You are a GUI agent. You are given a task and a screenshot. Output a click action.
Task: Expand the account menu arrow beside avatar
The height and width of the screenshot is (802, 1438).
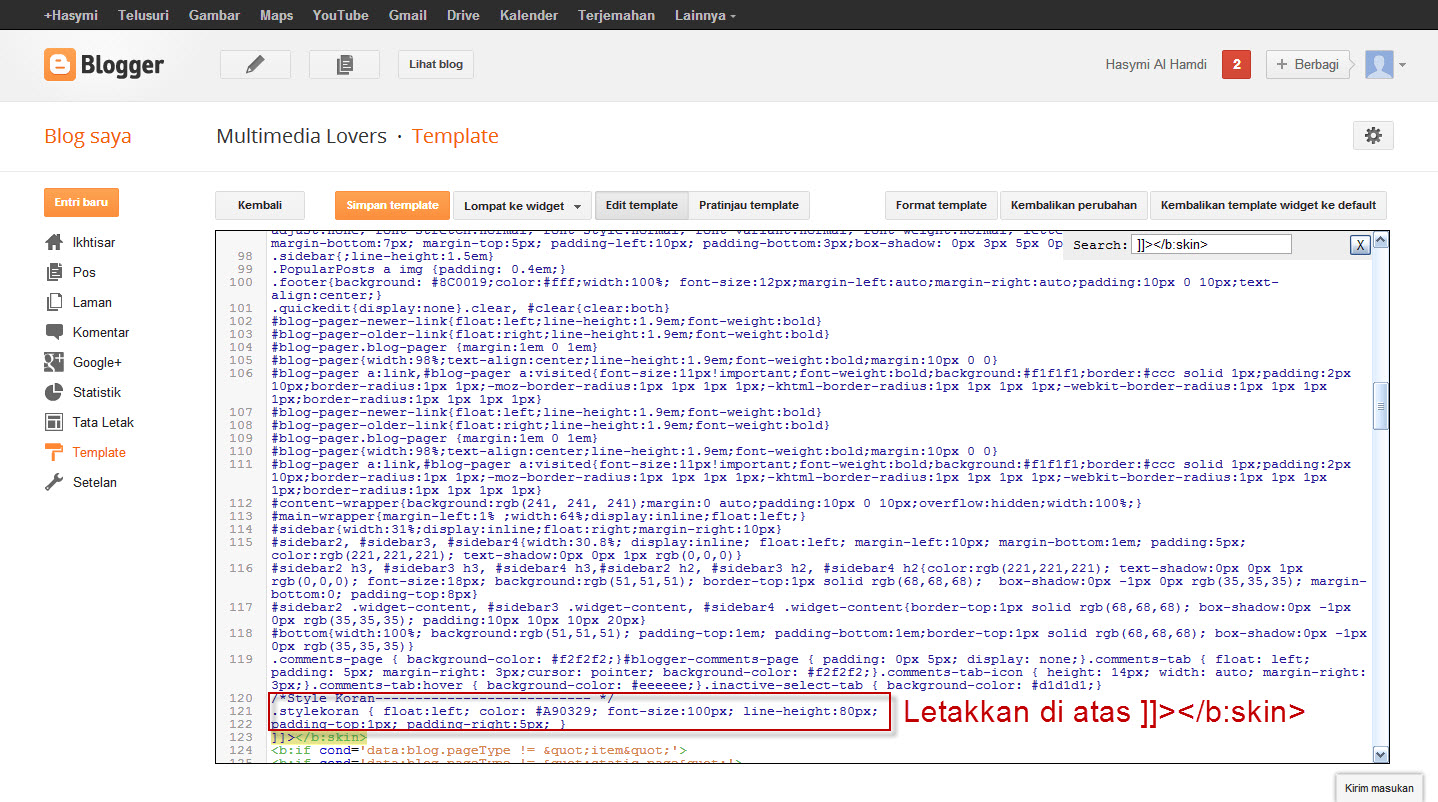tap(1402, 65)
